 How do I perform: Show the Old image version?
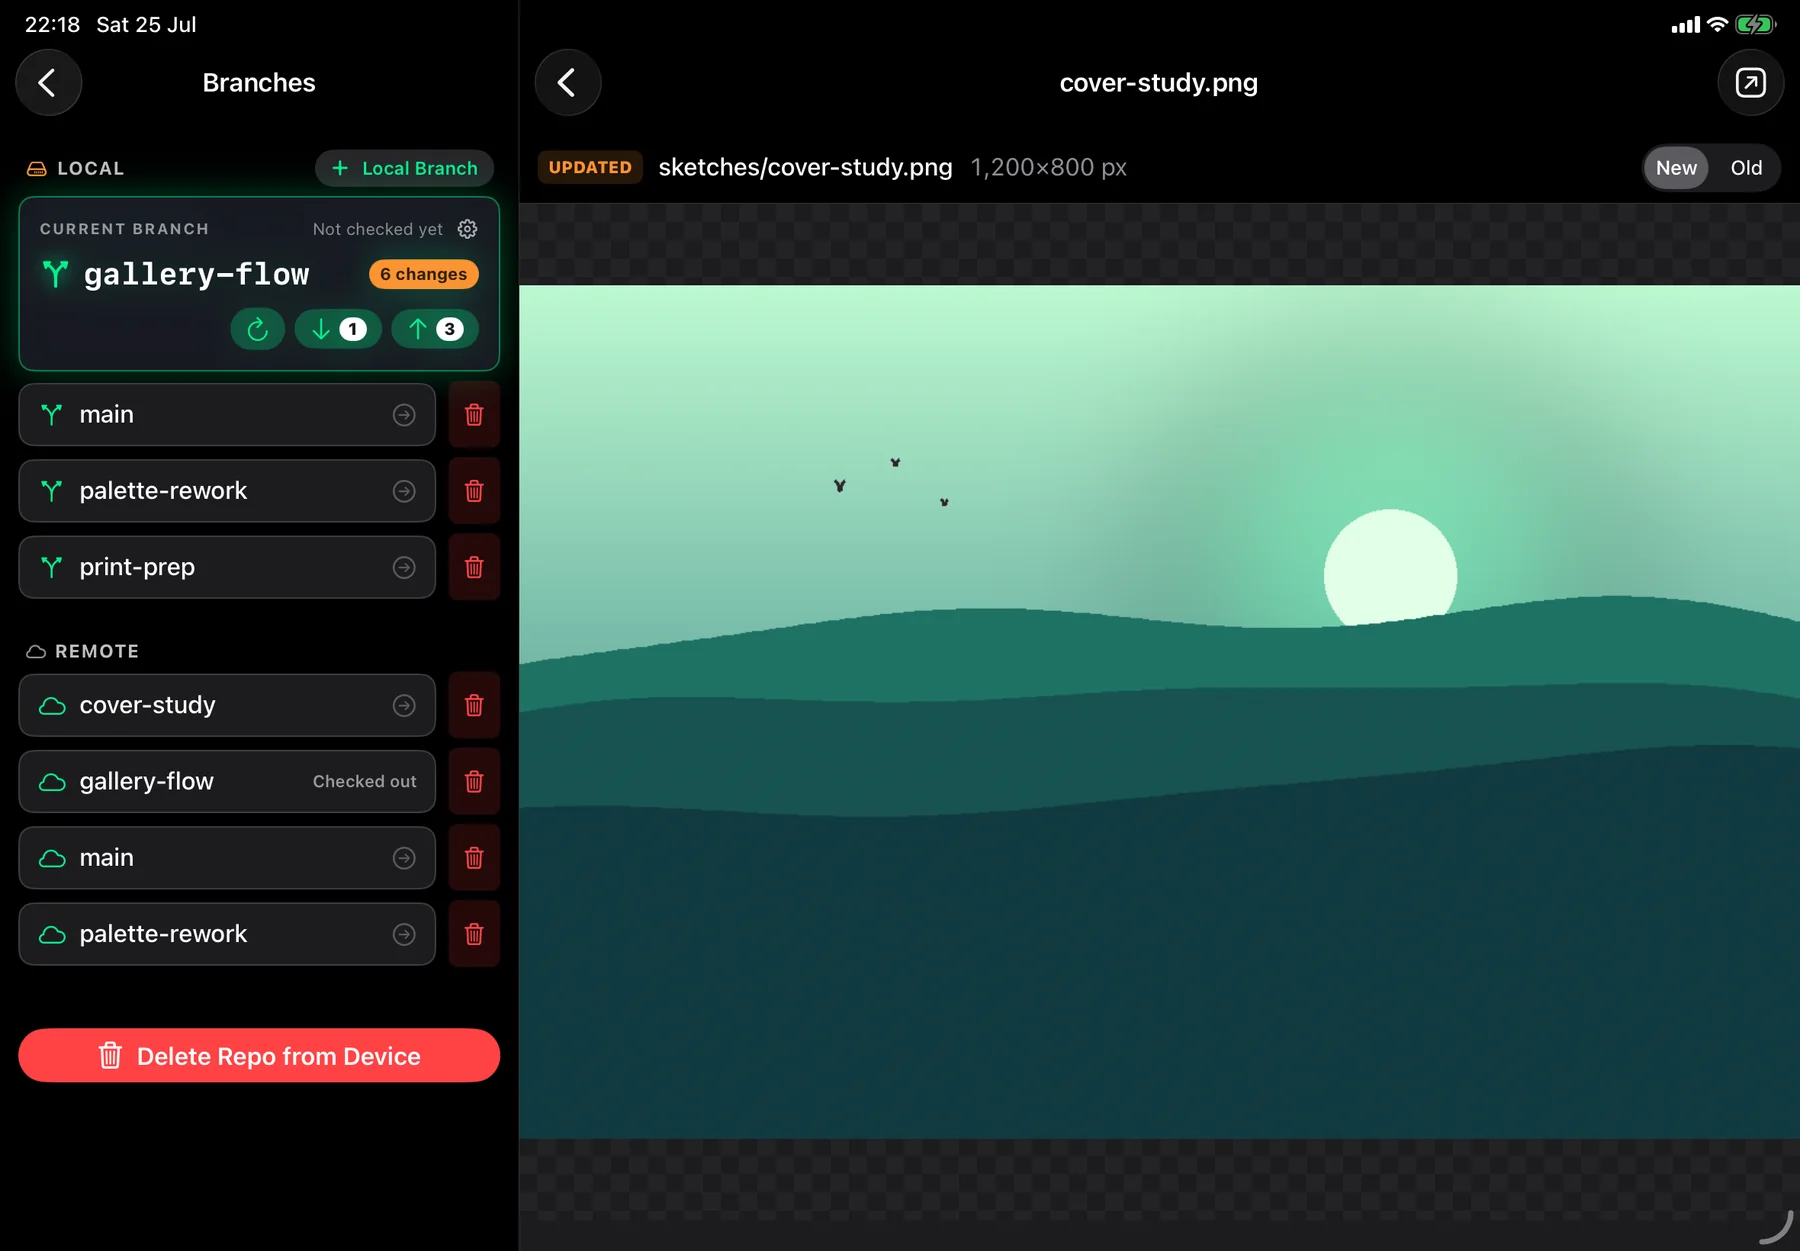[1746, 168]
